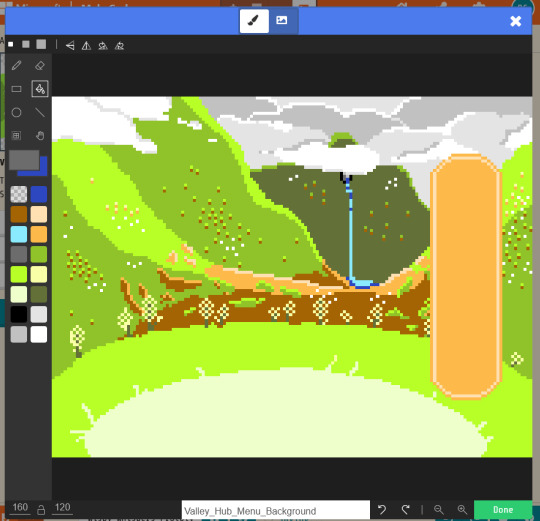This screenshot has width=540, height=521.
Task: Switch to the paintbrush editor tab
Action: coord(254,21)
